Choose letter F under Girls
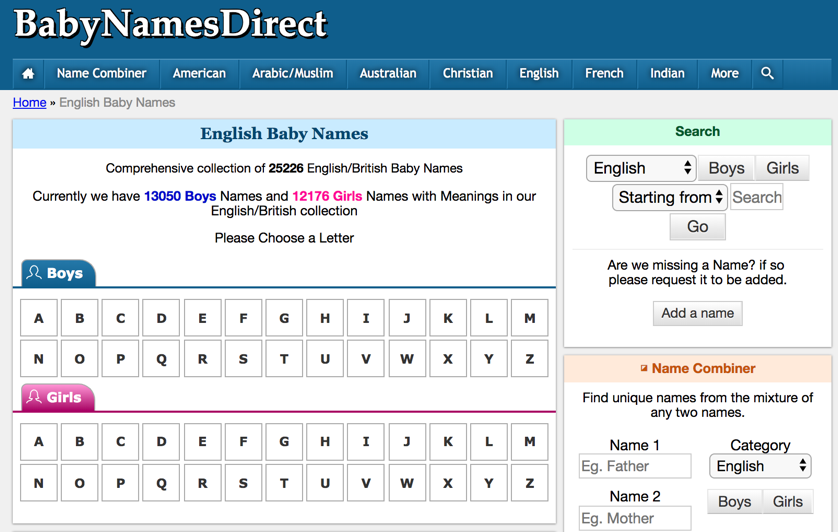Image resolution: width=838 pixels, height=532 pixels. coord(243,442)
